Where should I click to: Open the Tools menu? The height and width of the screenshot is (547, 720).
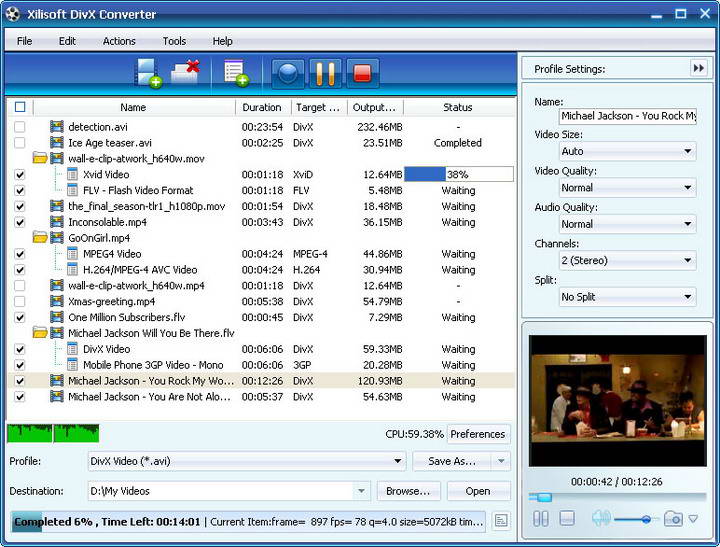174,41
